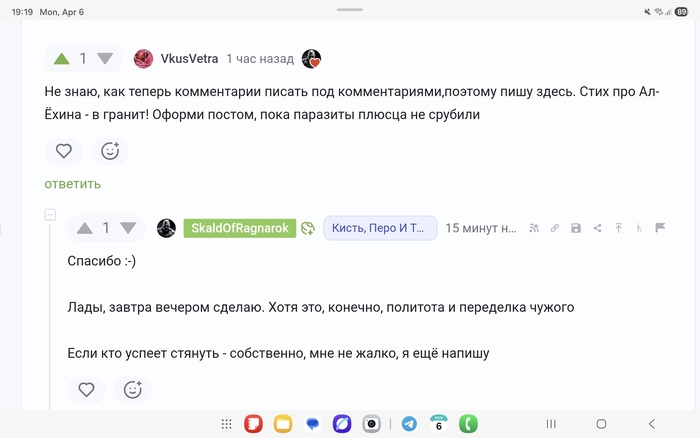Tap the Back navigation button
Image resolution: width=700 pixels, height=438 pixels.
point(652,424)
